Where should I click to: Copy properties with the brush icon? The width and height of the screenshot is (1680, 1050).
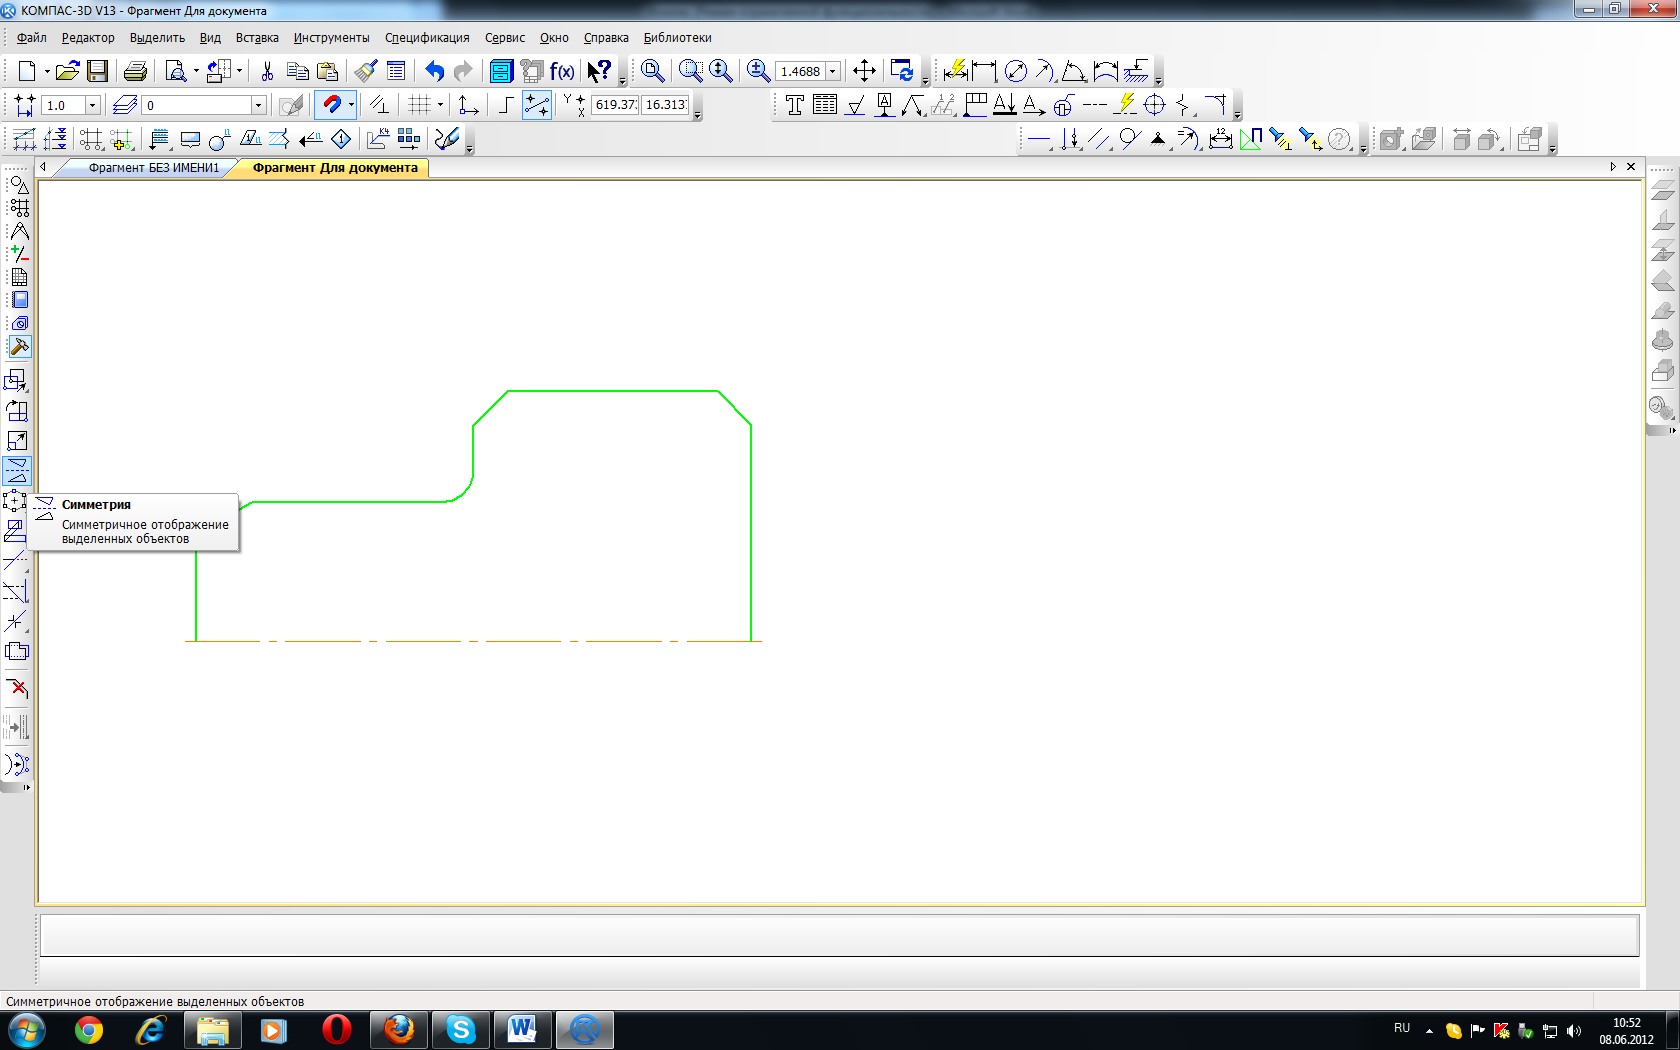366,71
